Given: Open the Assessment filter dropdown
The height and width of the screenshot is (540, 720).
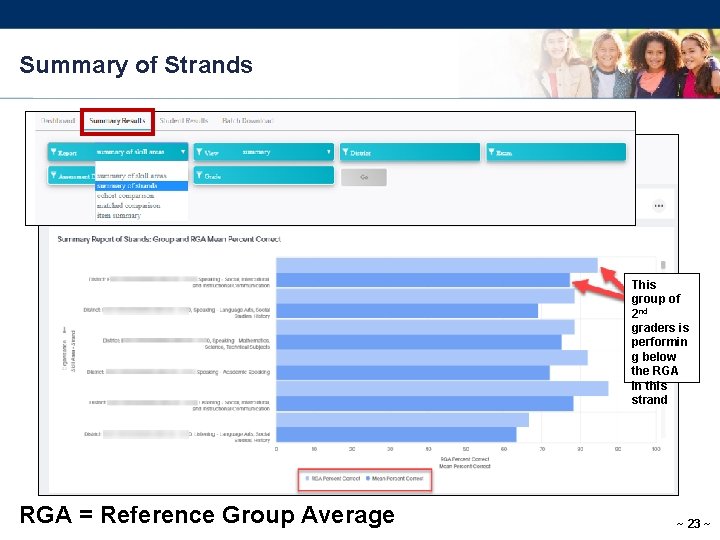Looking at the screenshot, I should coord(72,175).
